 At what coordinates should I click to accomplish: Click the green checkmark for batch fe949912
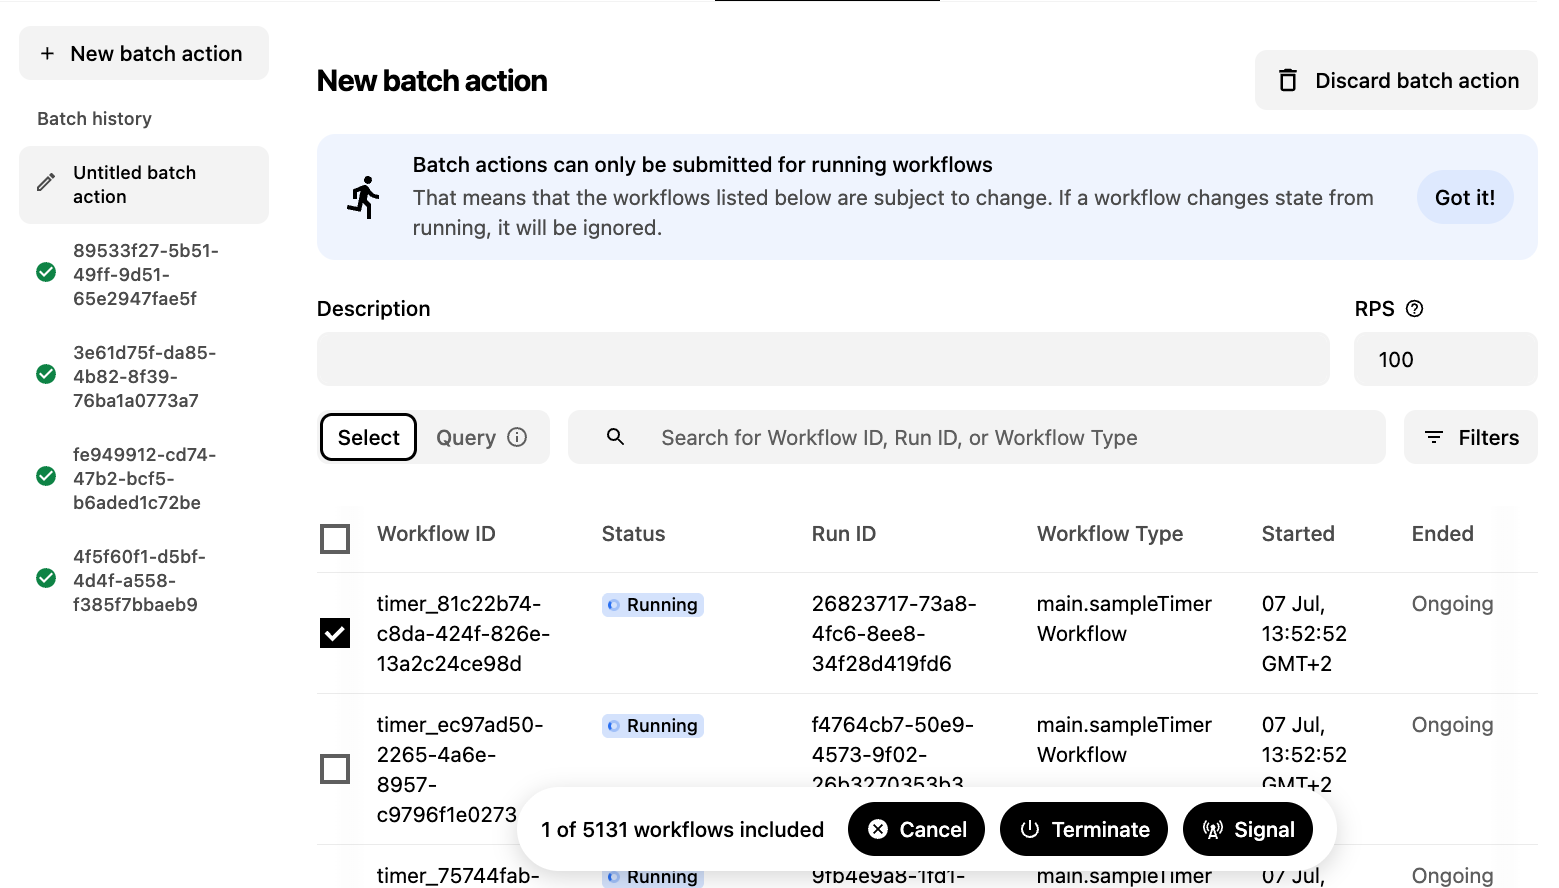[46, 476]
